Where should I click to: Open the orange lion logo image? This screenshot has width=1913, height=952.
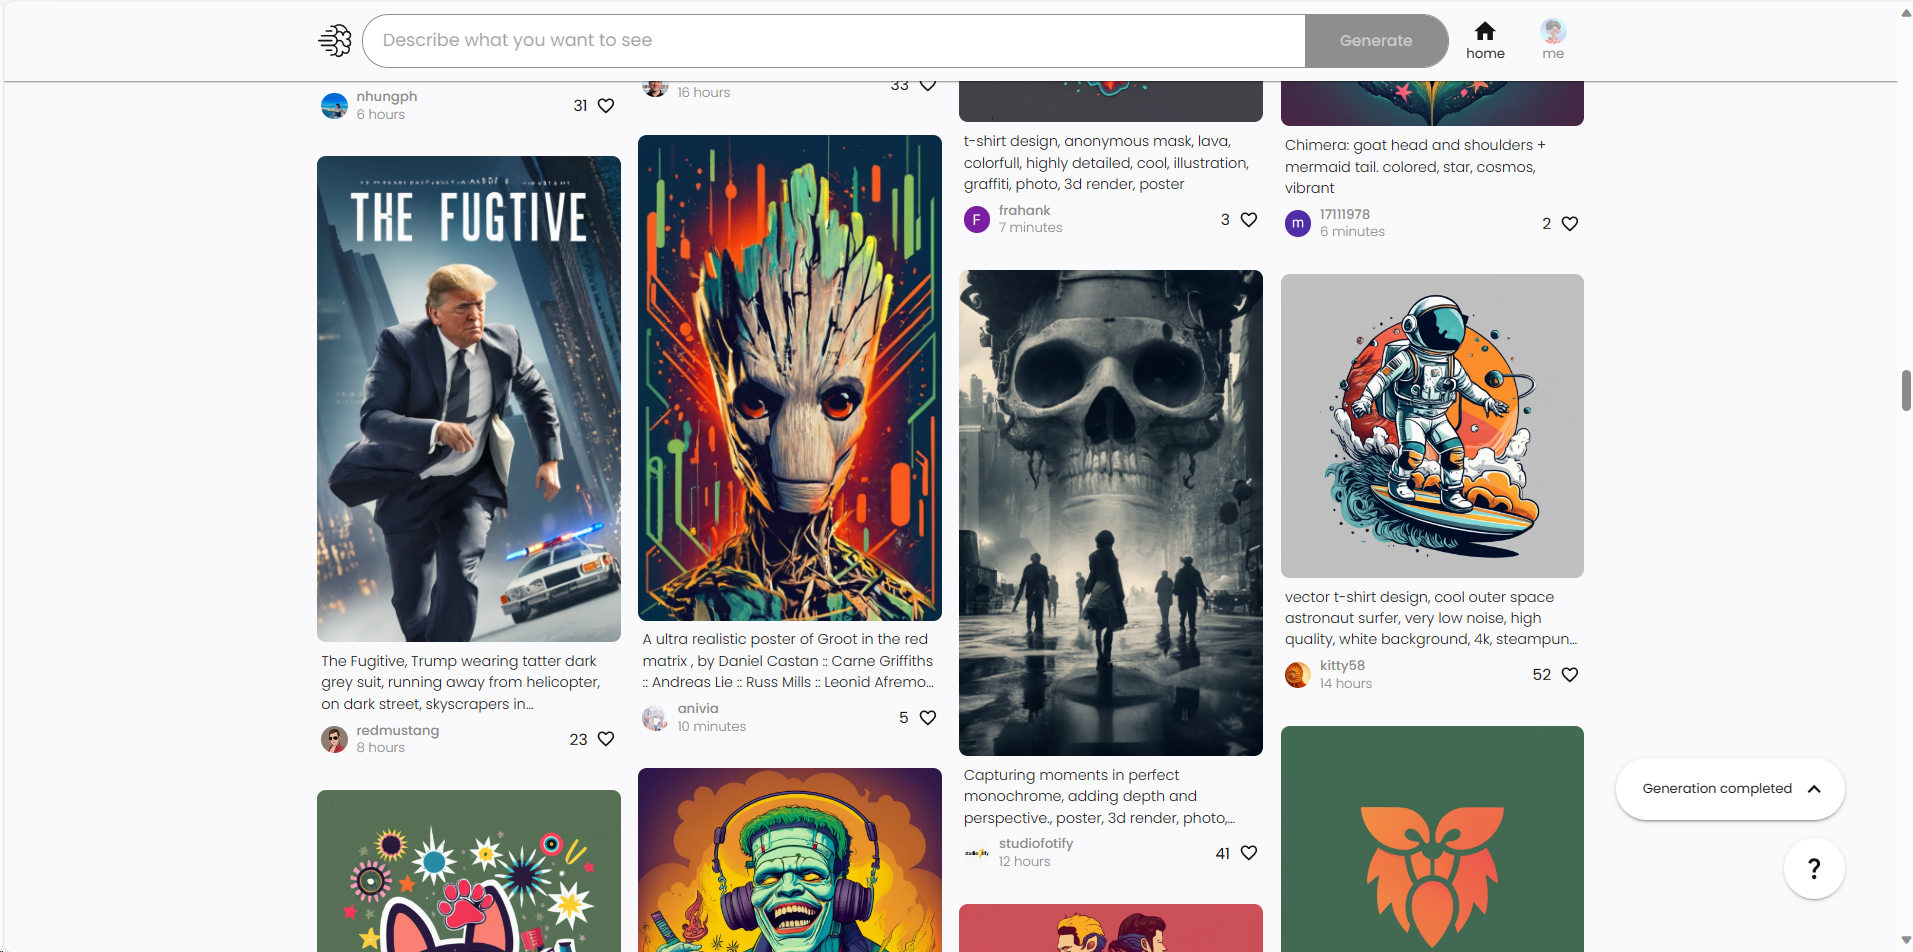click(1432, 839)
